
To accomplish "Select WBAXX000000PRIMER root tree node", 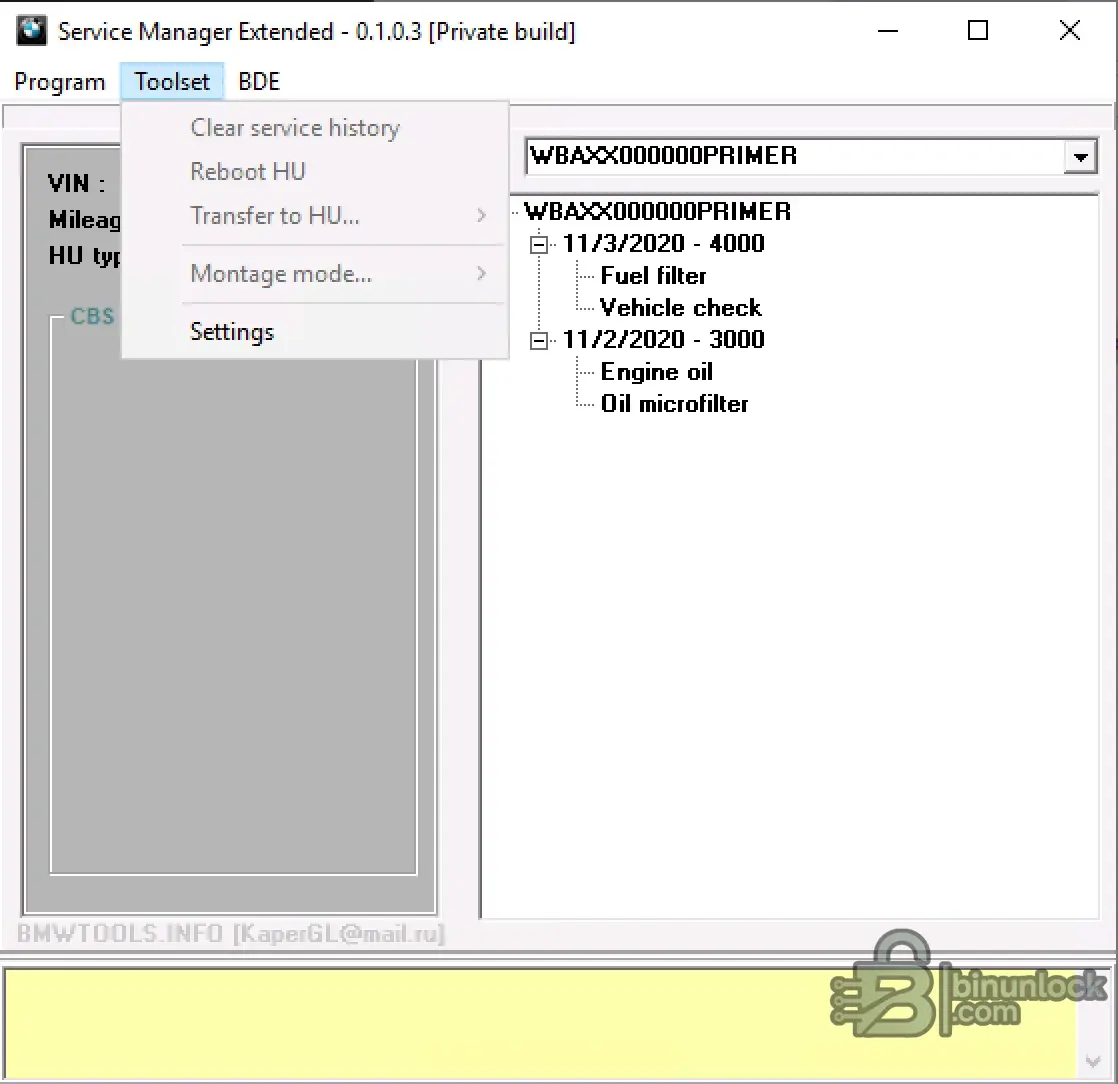I will [657, 212].
